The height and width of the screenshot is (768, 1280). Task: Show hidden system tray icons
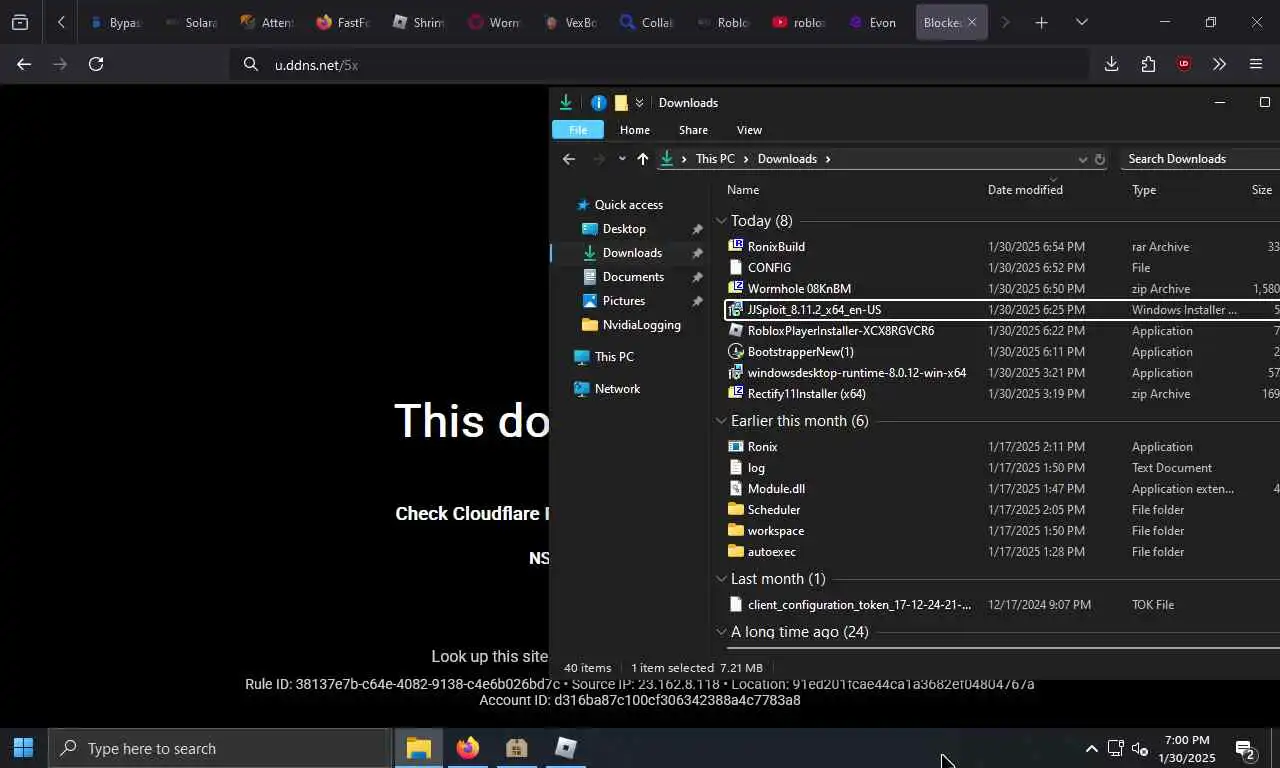(1091, 748)
